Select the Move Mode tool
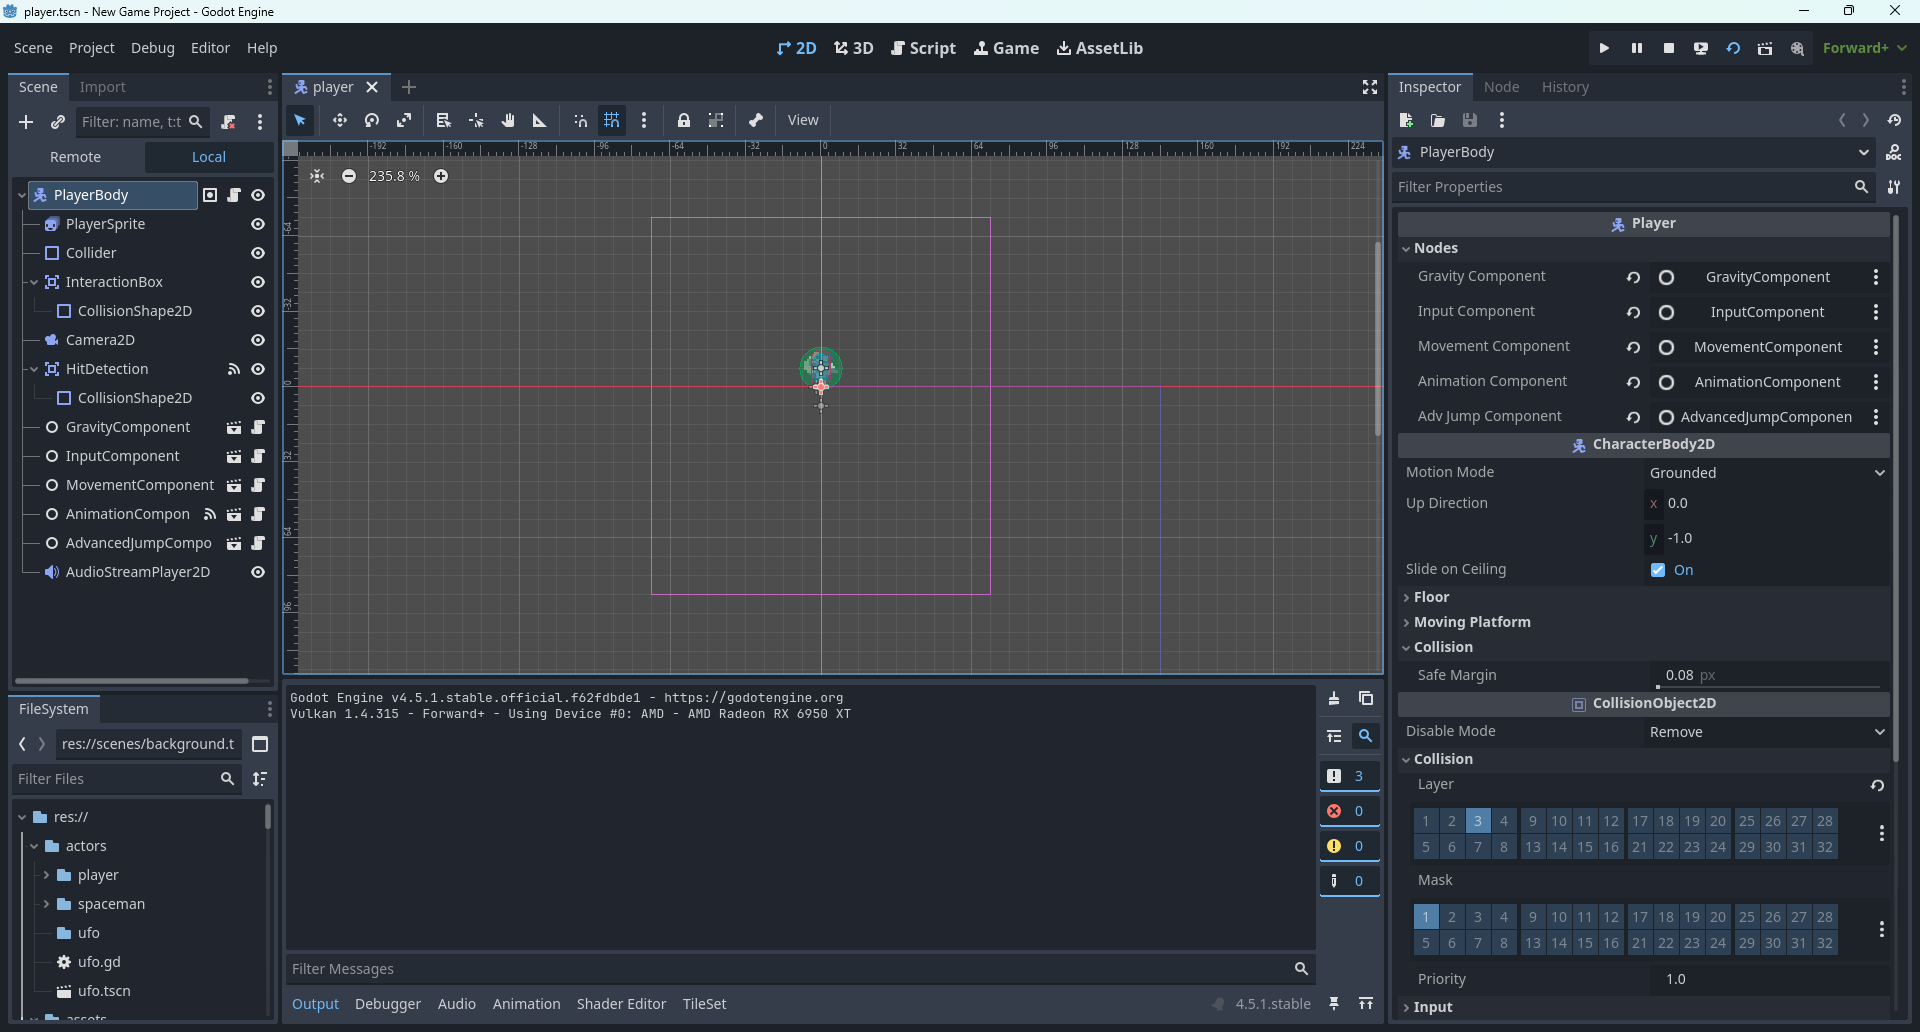The width and height of the screenshot is (1920, 1032). [x=340, y=120]
